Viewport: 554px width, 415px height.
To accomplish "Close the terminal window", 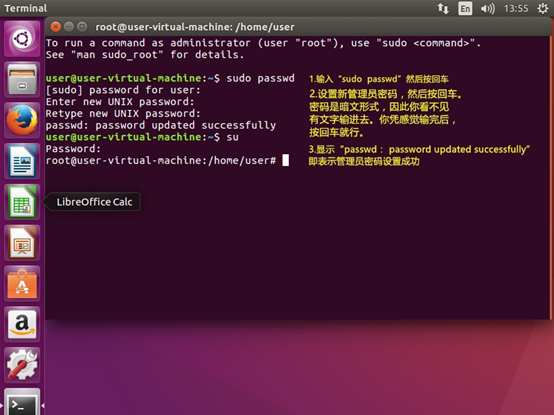I will pyautogui.click(x=55, y=26).
